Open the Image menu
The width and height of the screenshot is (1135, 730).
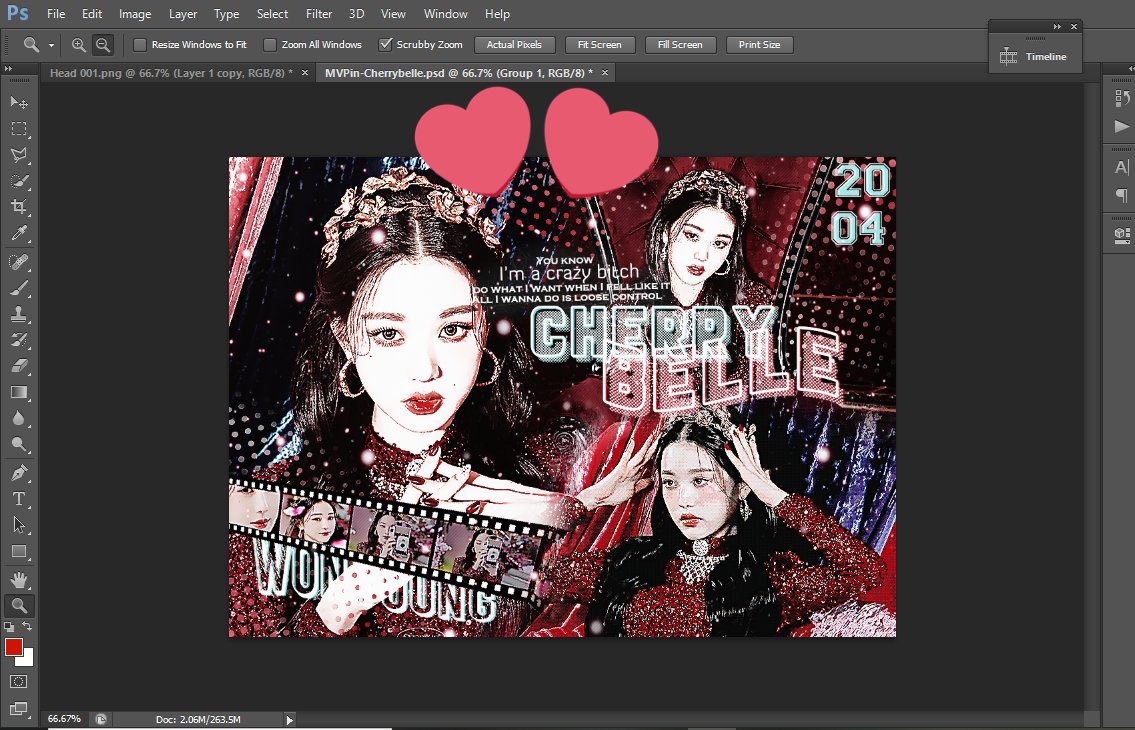pos(135,14)
